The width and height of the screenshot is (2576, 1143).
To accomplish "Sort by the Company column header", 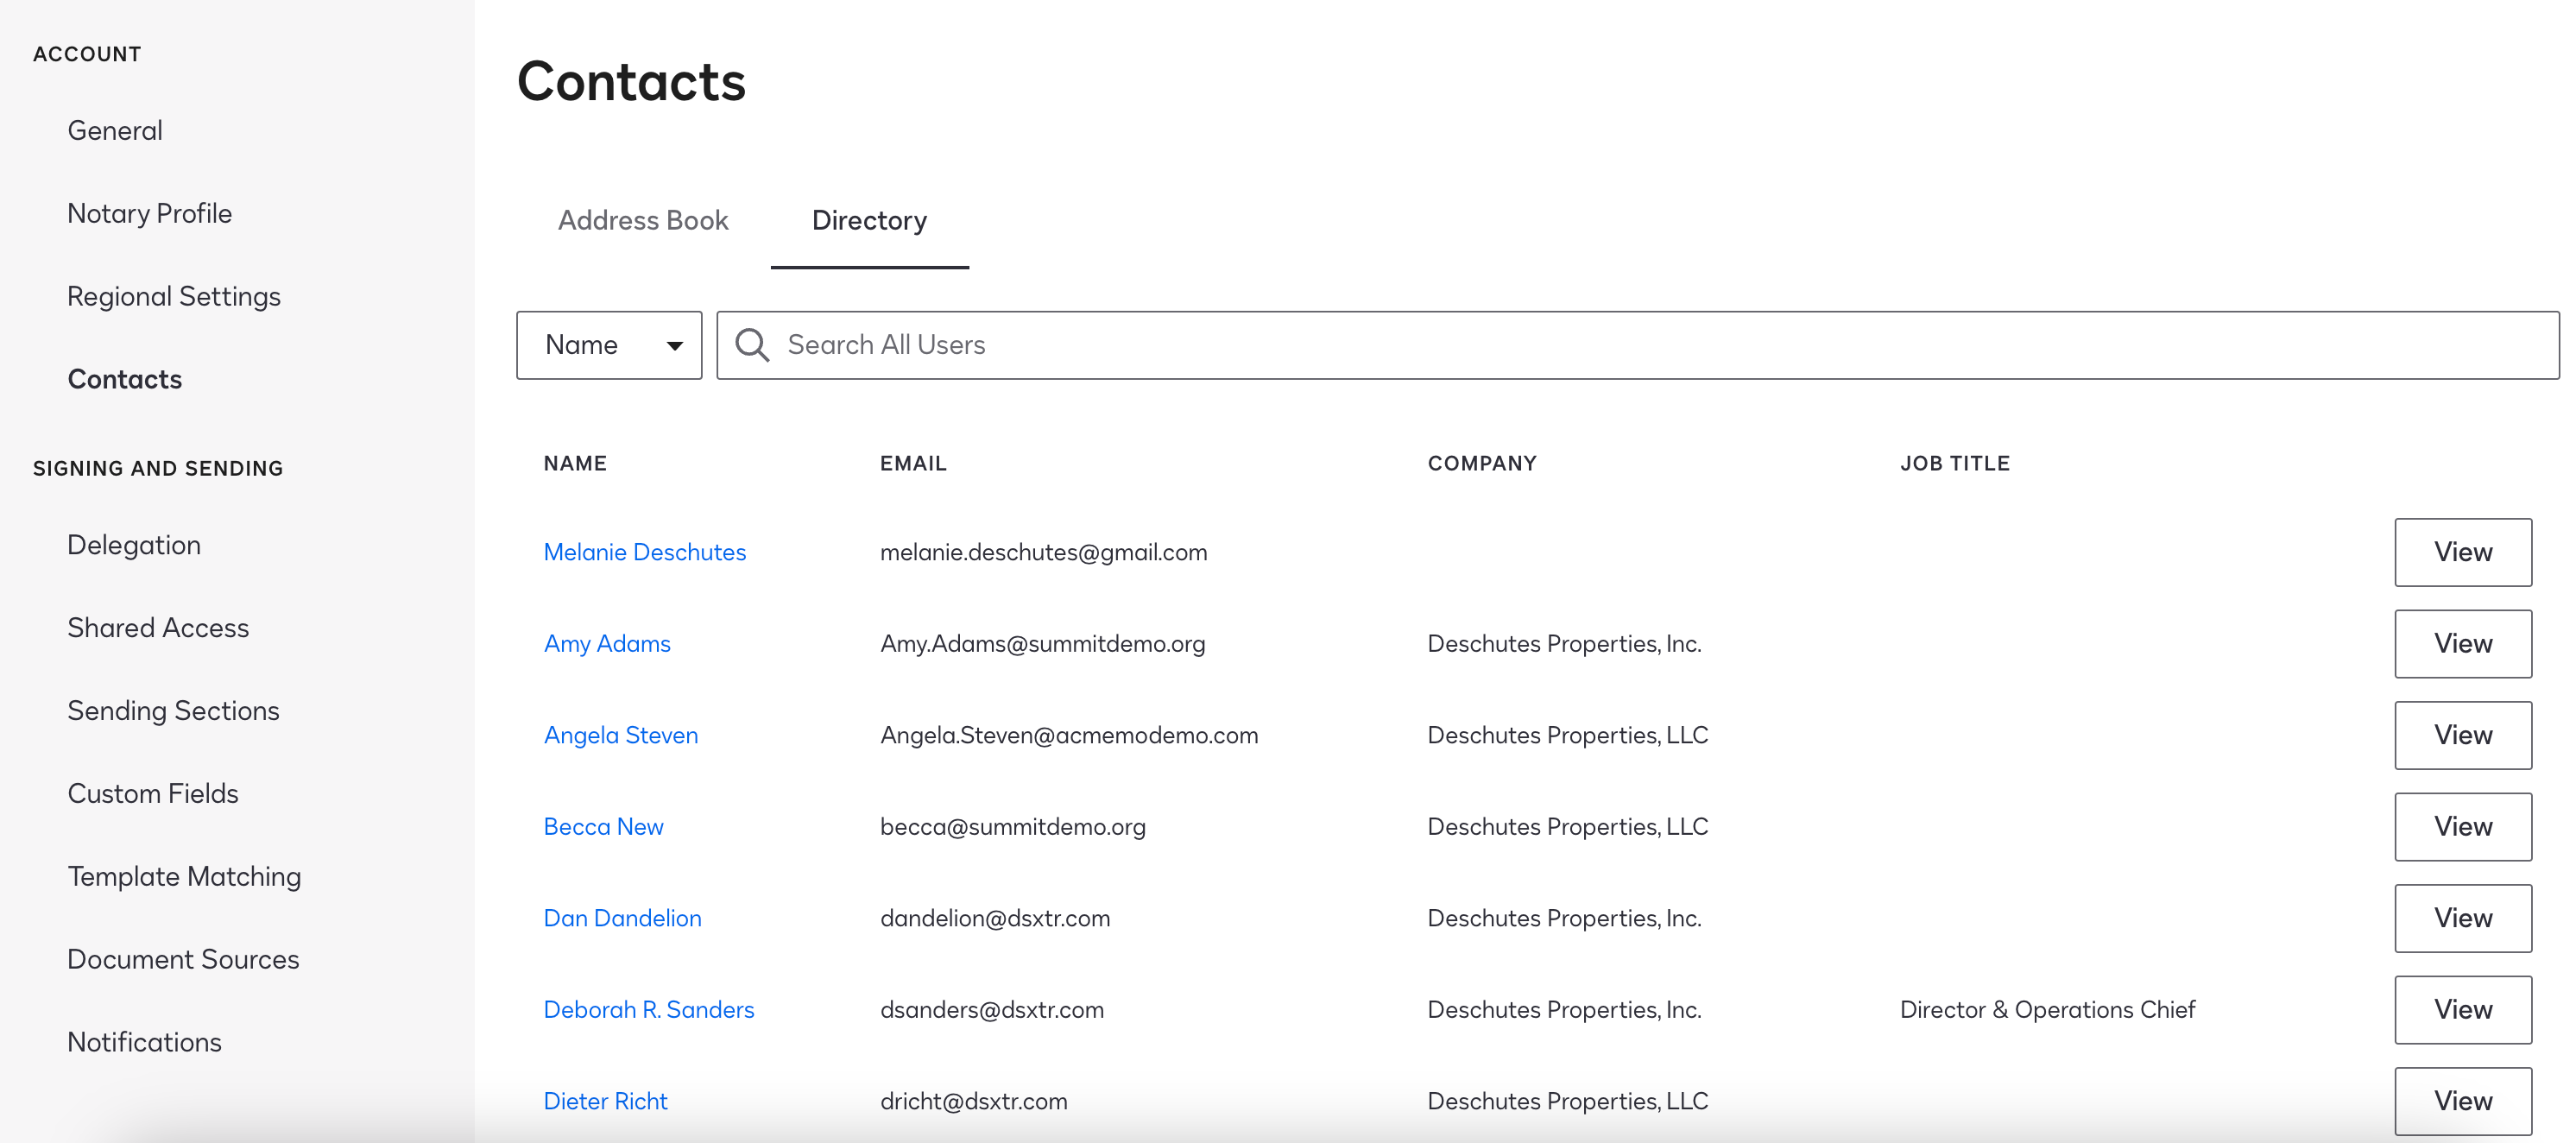I will pos(1482,464).
